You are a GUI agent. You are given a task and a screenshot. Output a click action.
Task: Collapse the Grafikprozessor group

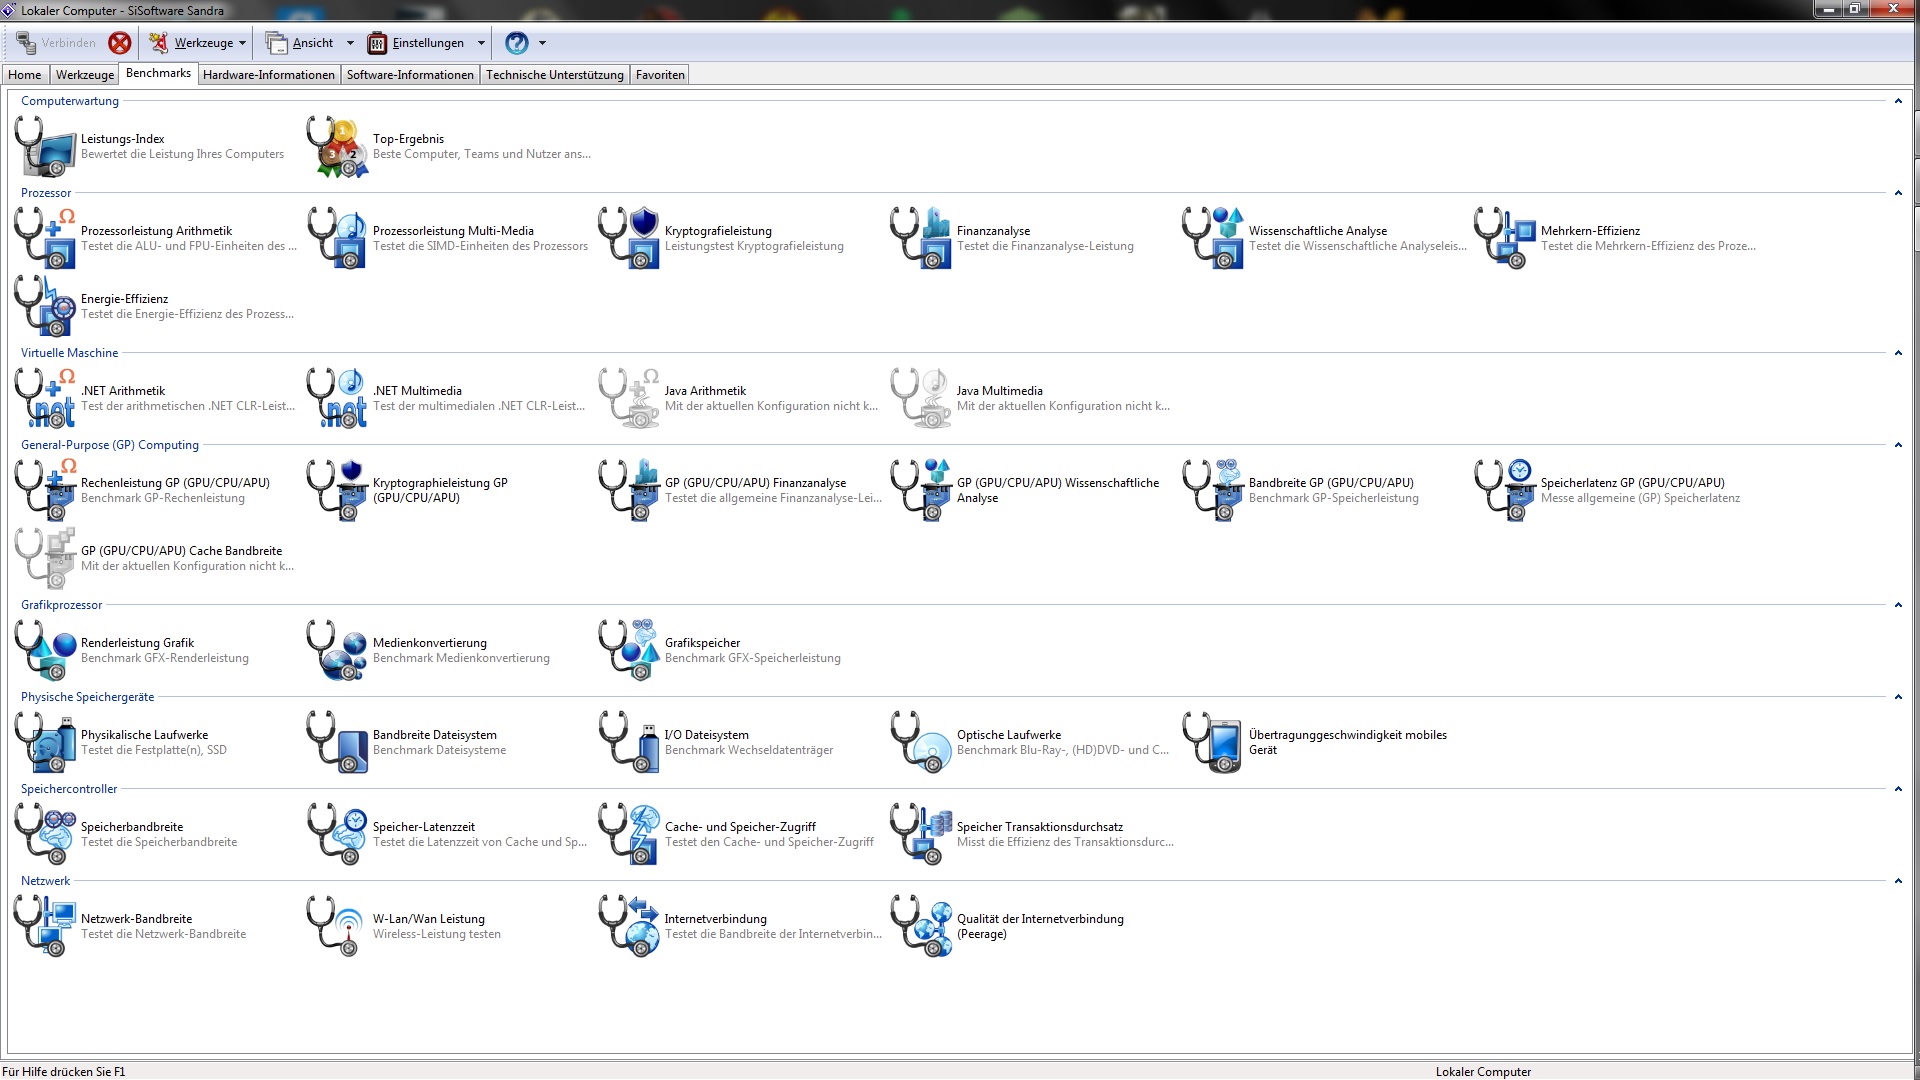point(1897,605)
